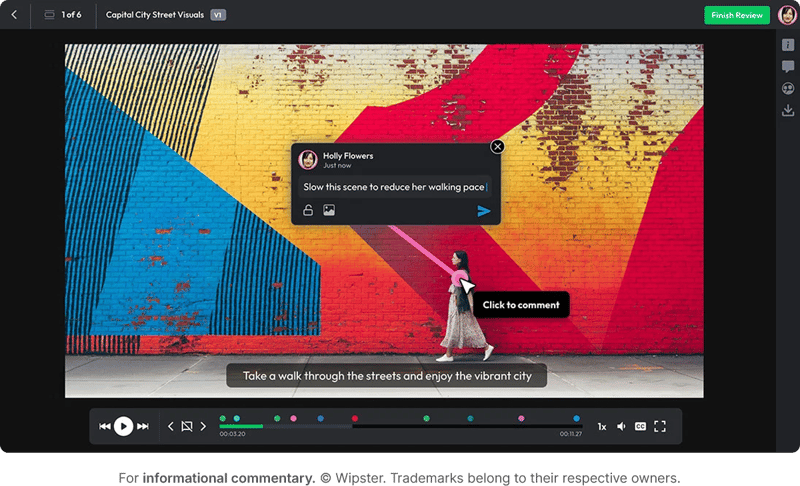This screenshot has height=486, width=800.
Task: Open the user profile avatar at top right
Action: point(787,15)
